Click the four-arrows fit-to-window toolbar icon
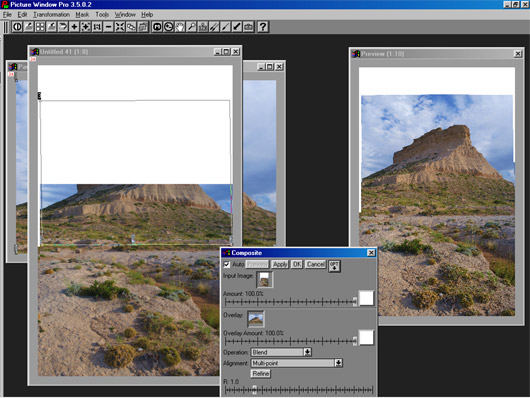The image size is (530, 398). point(120,27)
